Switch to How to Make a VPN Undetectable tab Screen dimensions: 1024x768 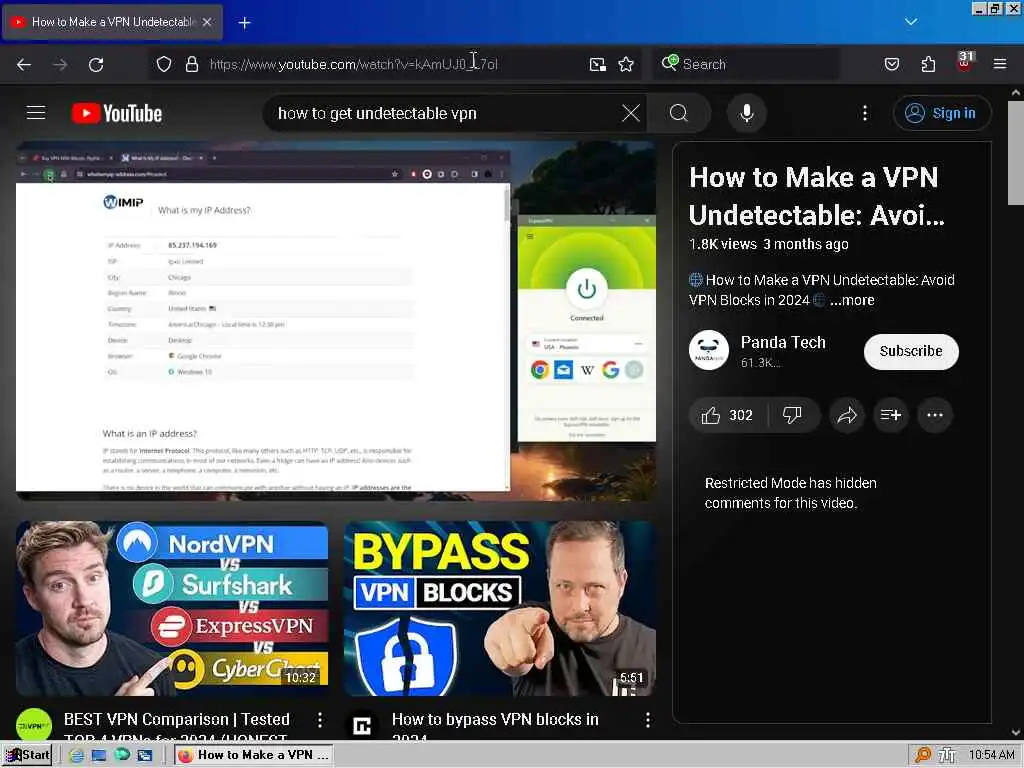click(113, 22)
